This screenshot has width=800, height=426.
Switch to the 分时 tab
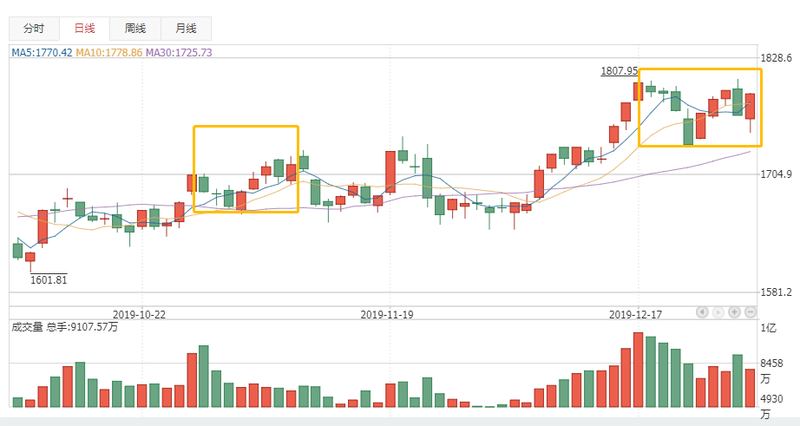coord(34,29)
